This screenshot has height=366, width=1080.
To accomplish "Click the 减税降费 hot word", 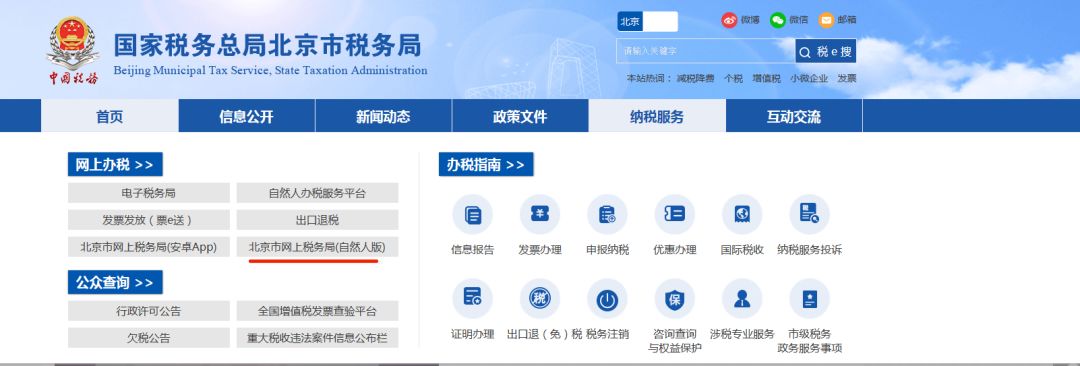I will pos(696,79).
